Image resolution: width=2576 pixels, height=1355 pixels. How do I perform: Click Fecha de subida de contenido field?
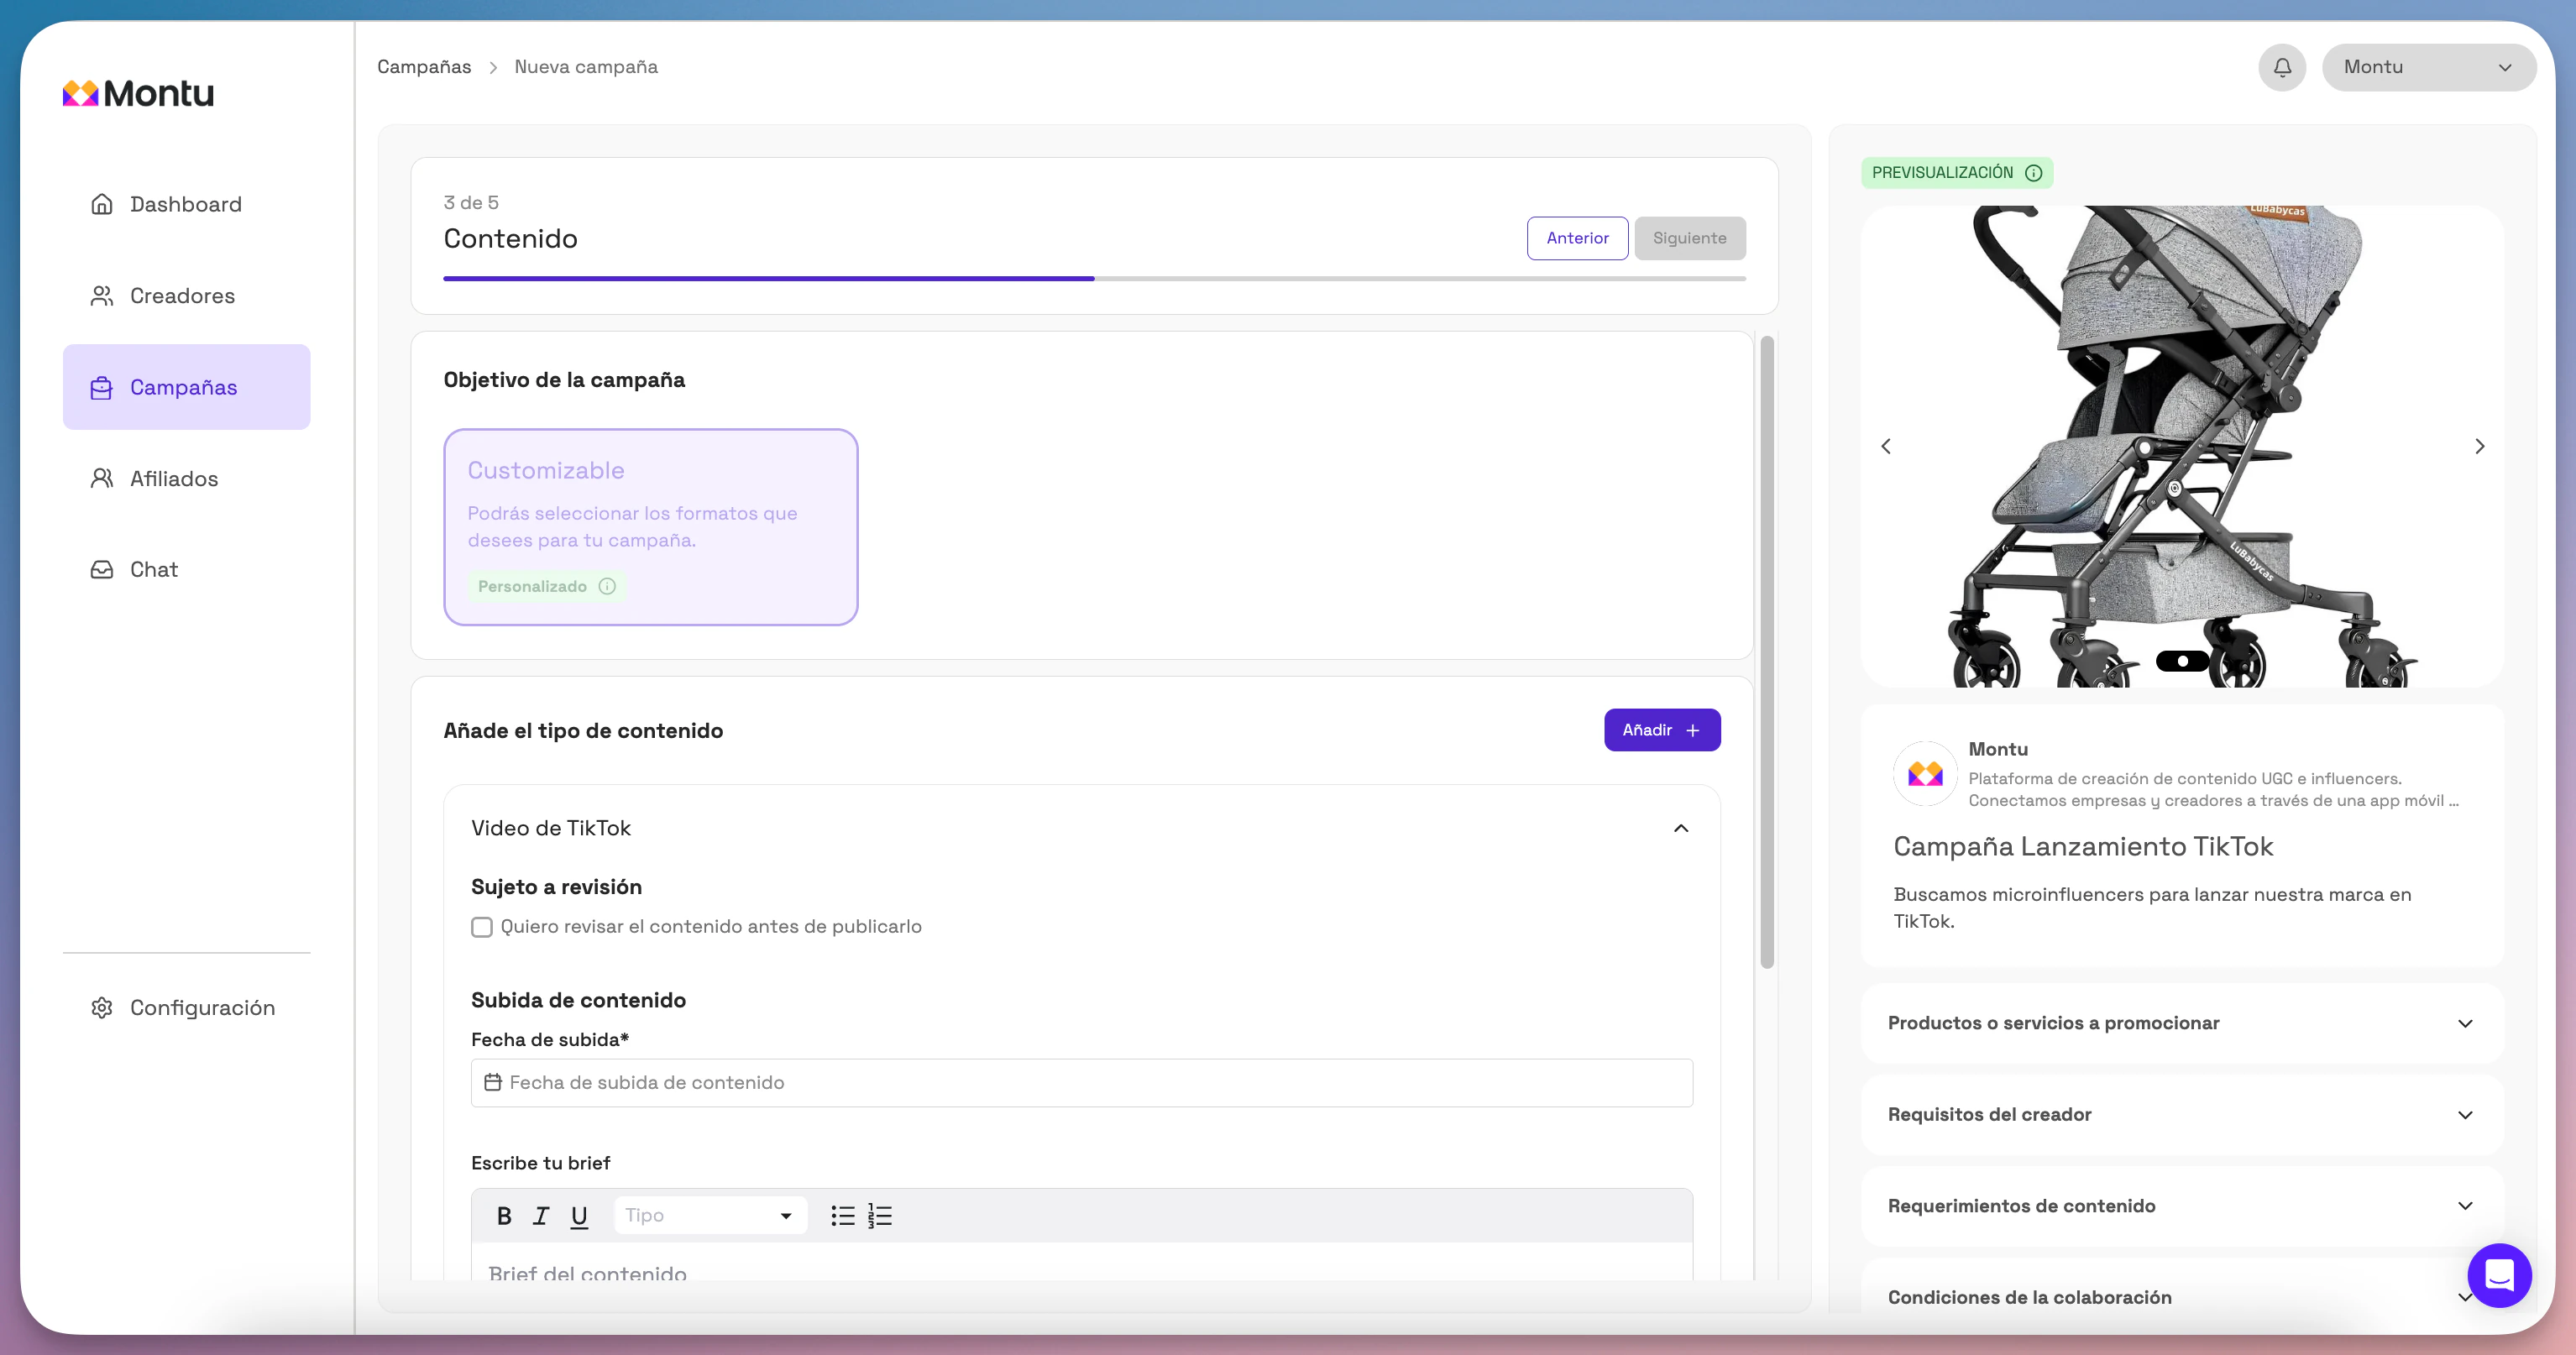pyautogui.click(x=1082, y=1082)
